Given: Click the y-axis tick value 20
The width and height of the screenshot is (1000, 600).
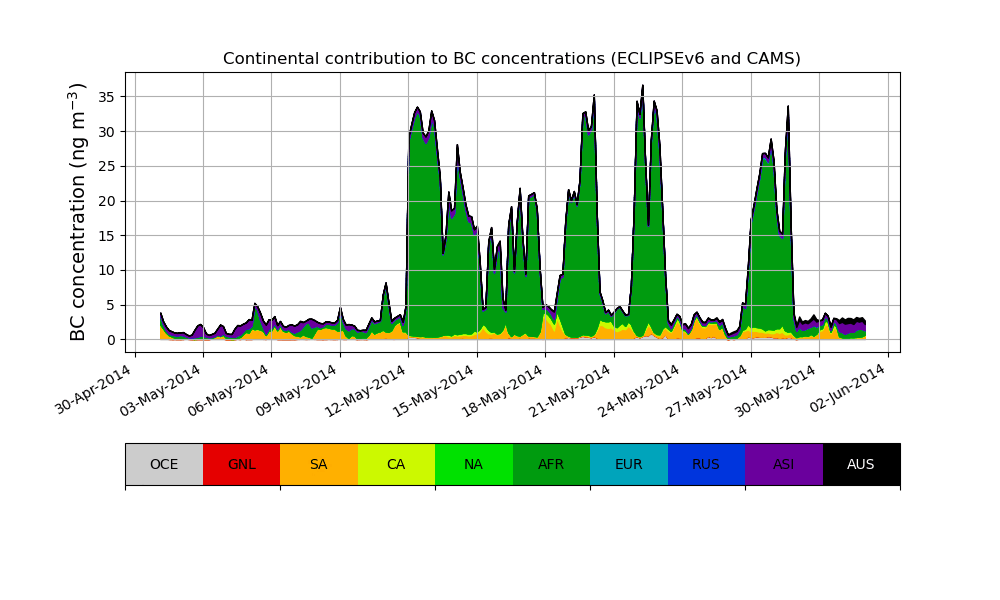Looking at the screenshot, I should (107, 201).
